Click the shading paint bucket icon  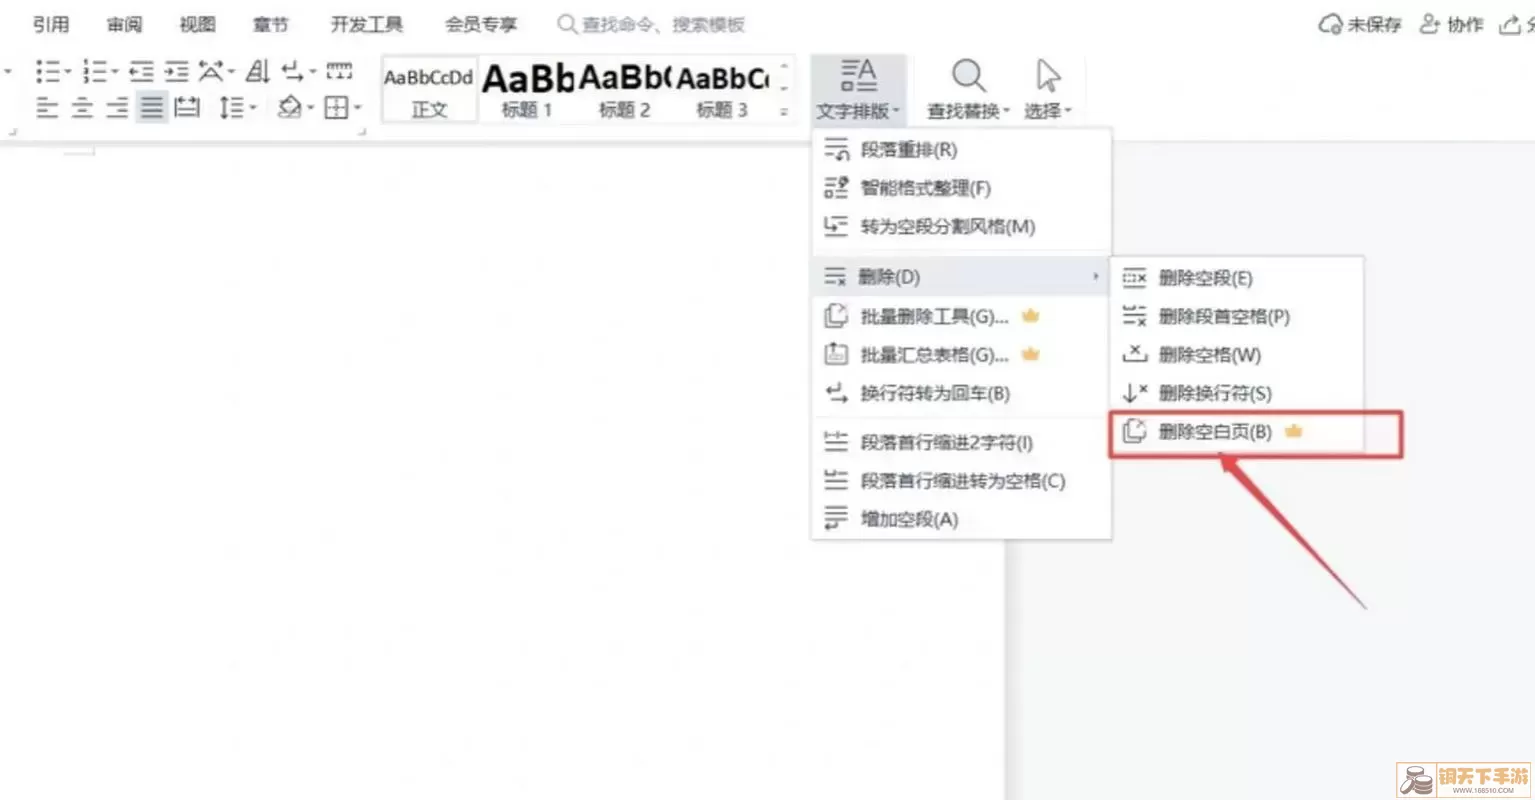pos(289,106)
